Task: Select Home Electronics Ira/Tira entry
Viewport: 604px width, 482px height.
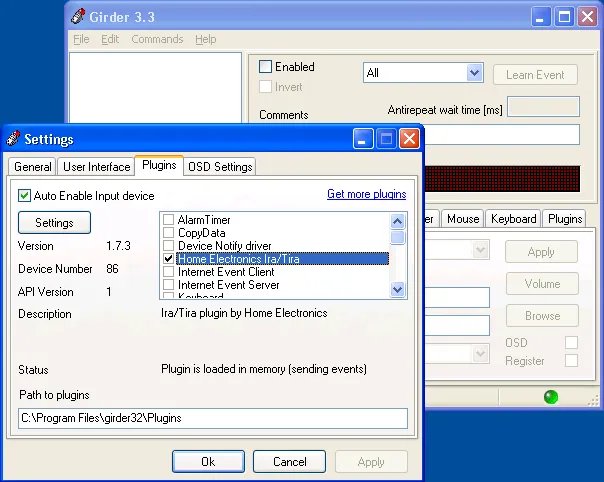Action: (x=282, y=259)
